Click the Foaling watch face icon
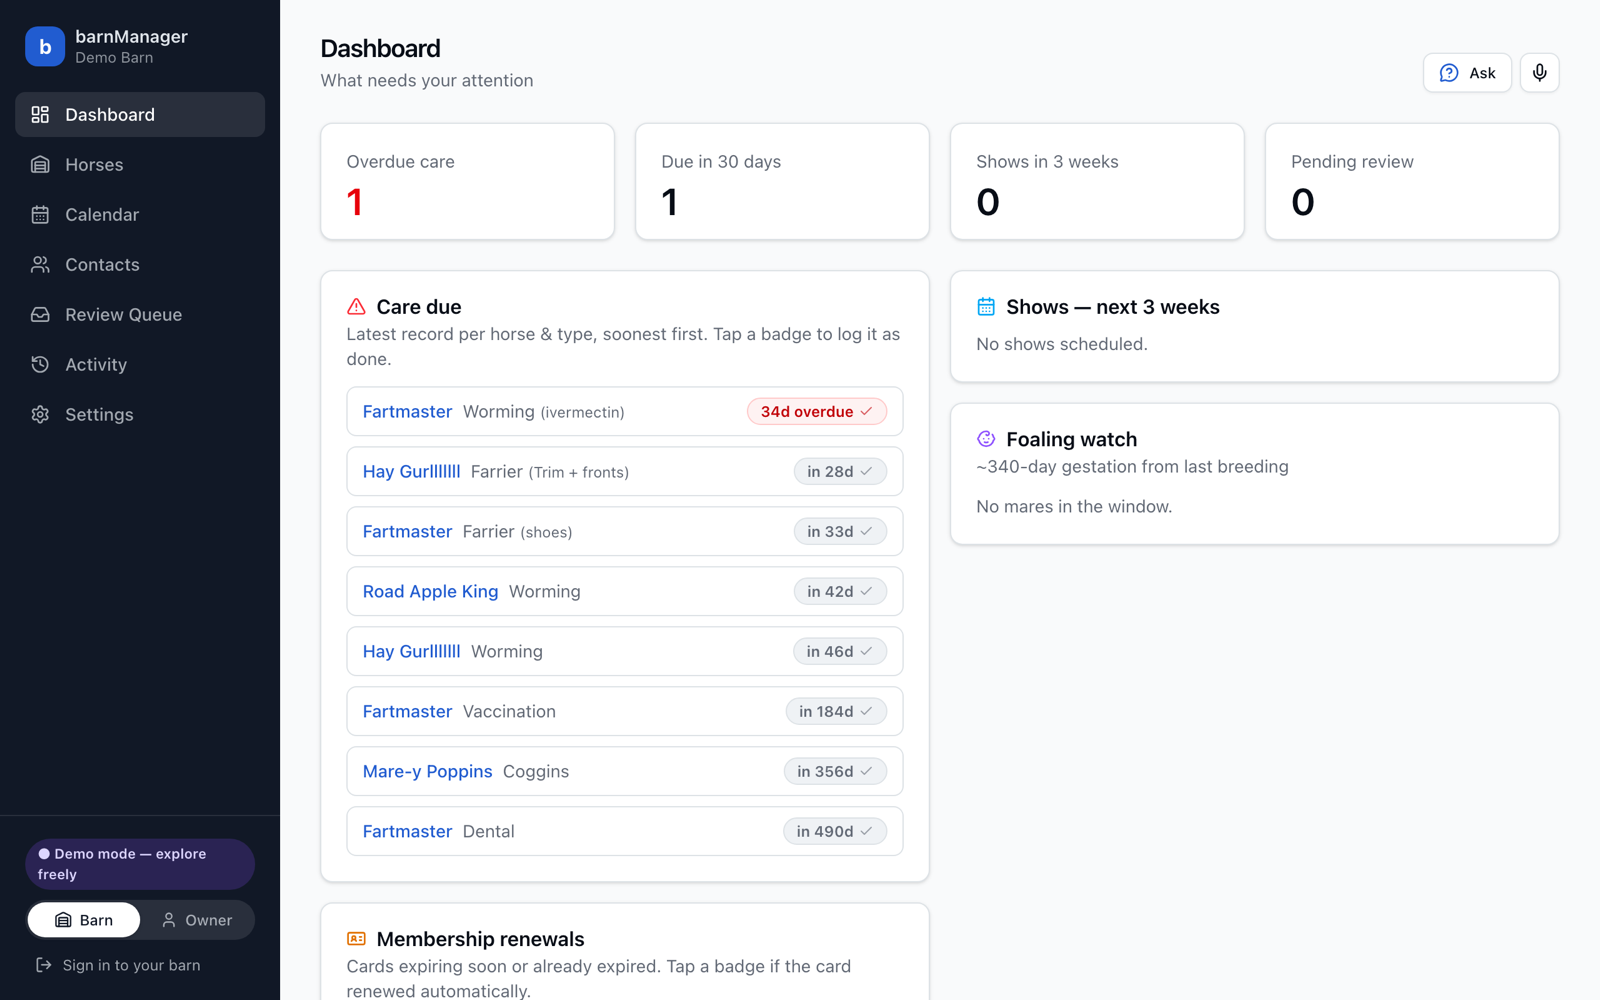The height and width of the screenshot is (1000, 1600). click(x=986, y=439)
